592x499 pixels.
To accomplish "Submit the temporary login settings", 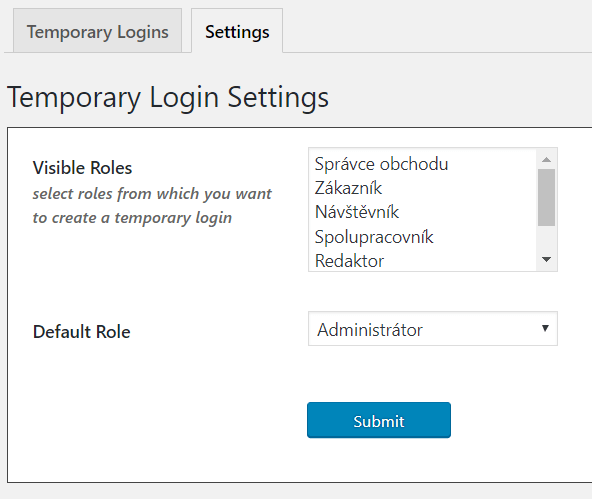I will tap(379, 420).
